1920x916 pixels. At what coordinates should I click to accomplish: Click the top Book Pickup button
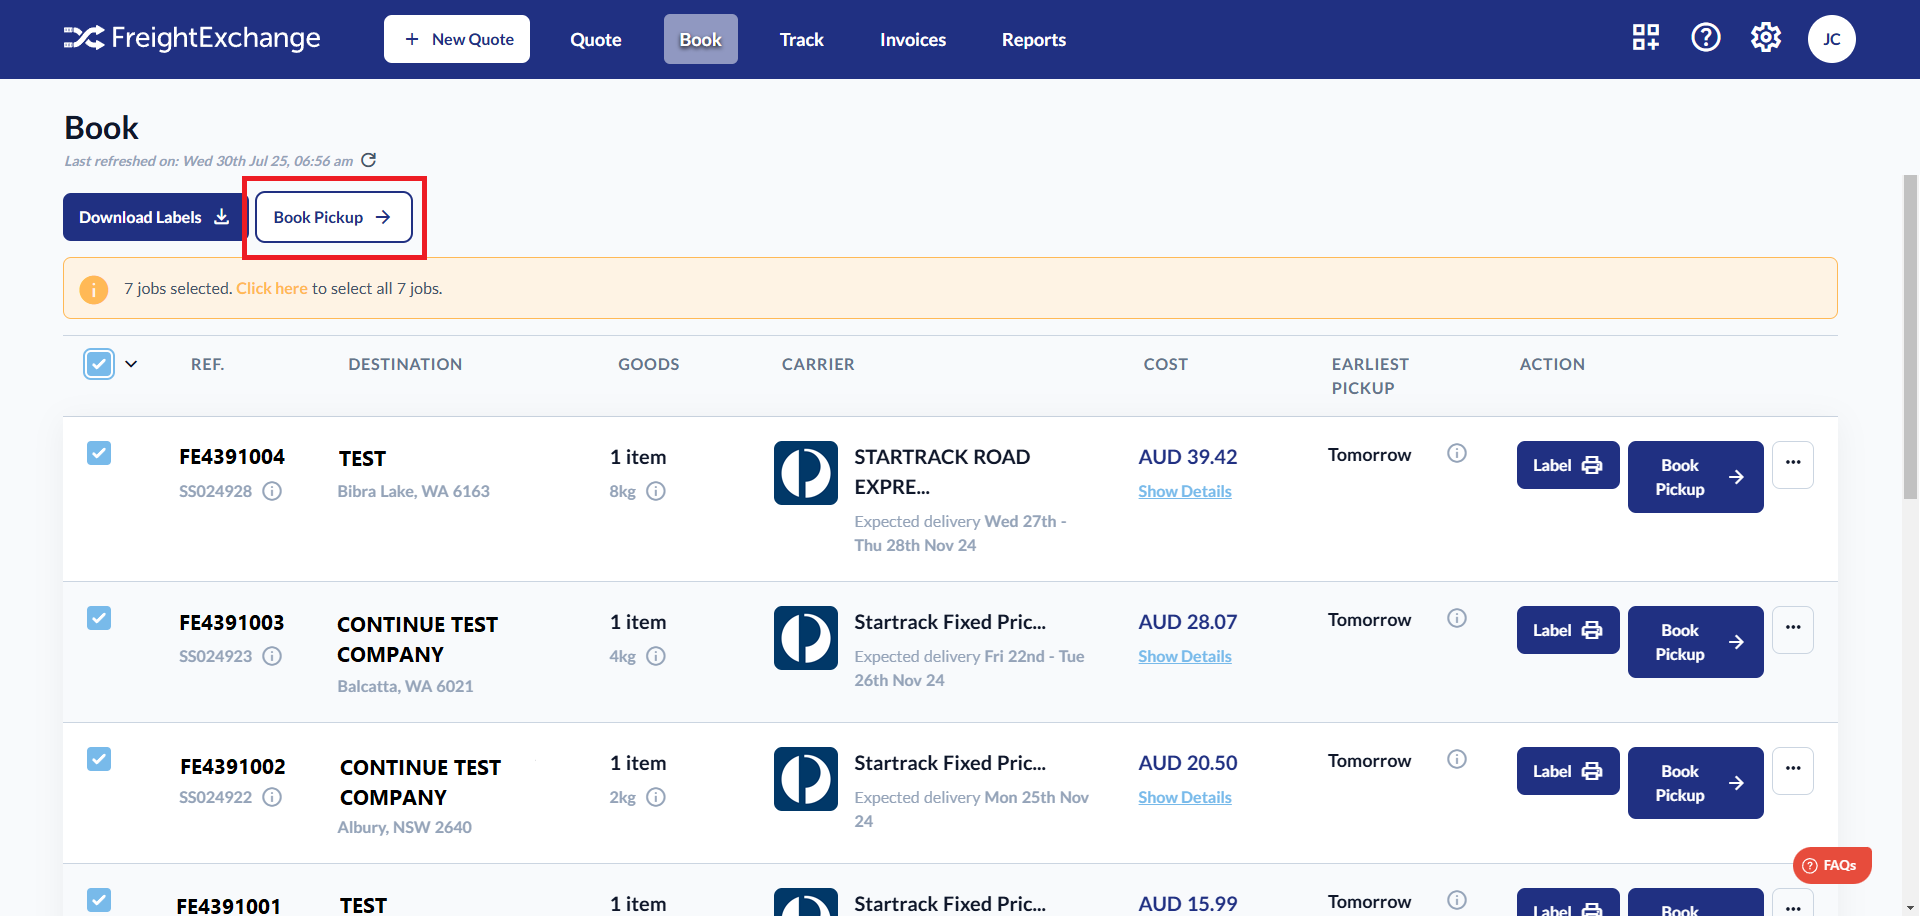[x=334, y=217]
